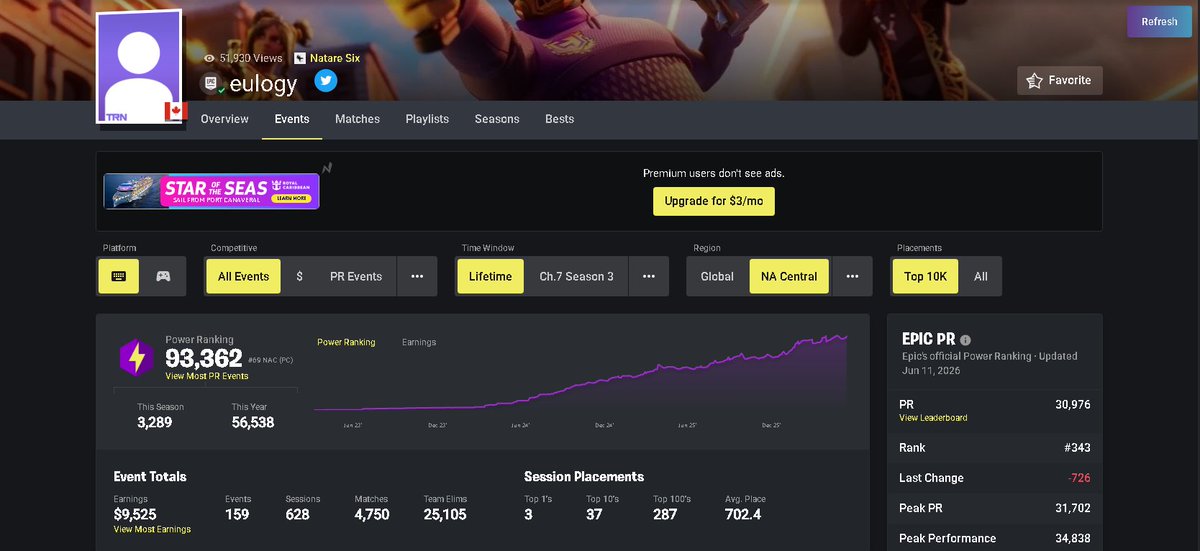
Task: Click the profile avatar image
Action: [x=141, y=66]
